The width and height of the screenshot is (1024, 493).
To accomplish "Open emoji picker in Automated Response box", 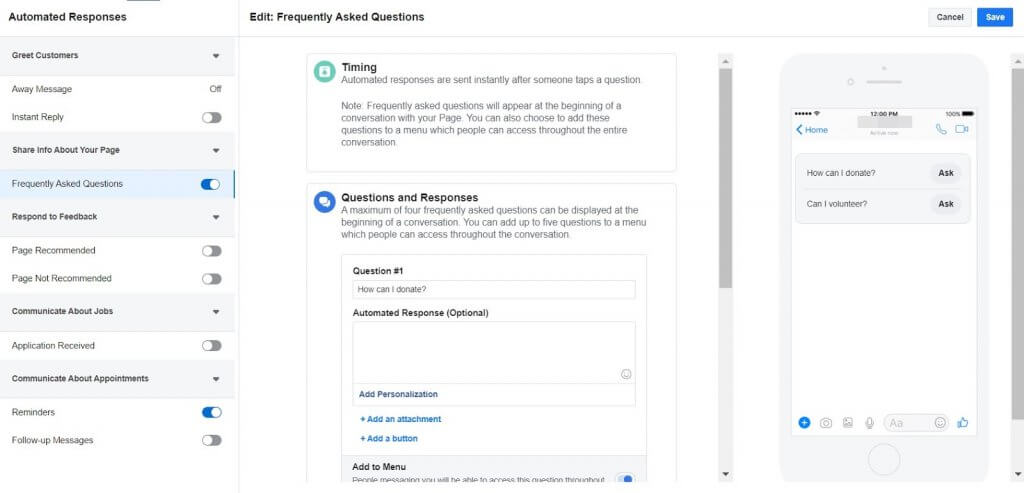I will [x=626, y=374].
